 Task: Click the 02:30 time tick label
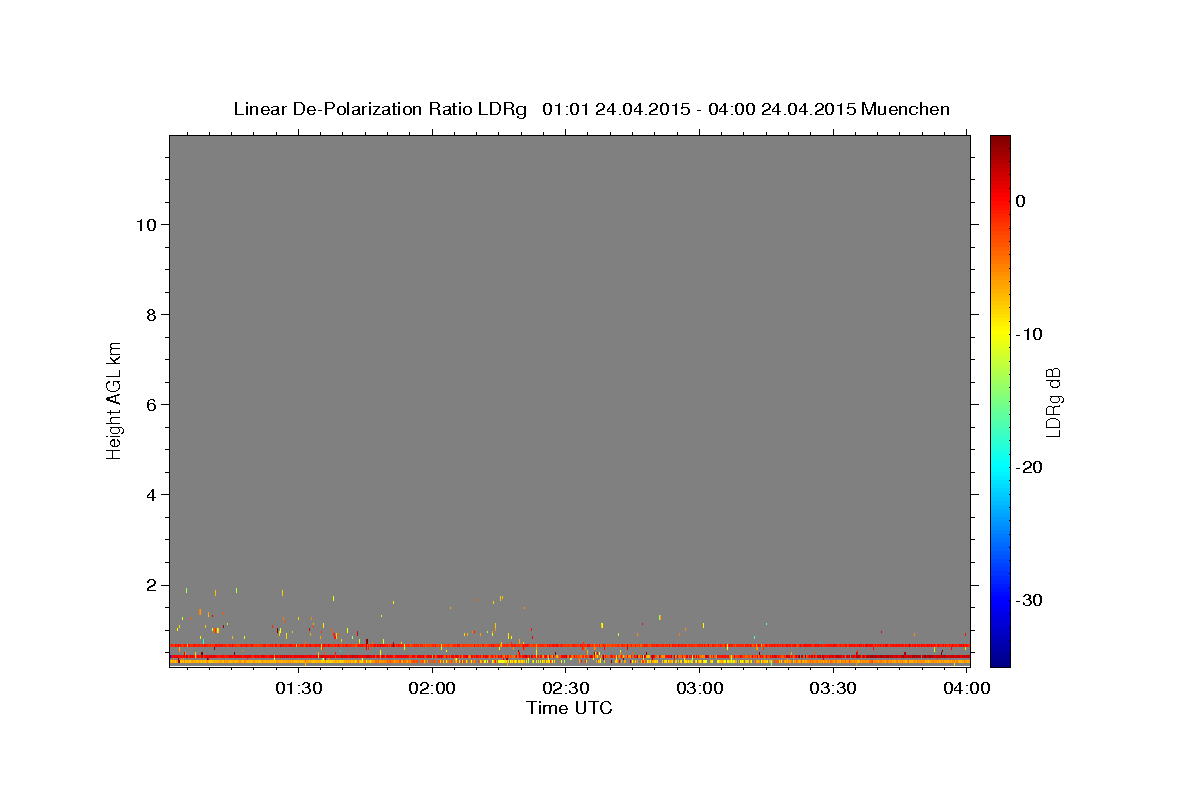(566, 688)
